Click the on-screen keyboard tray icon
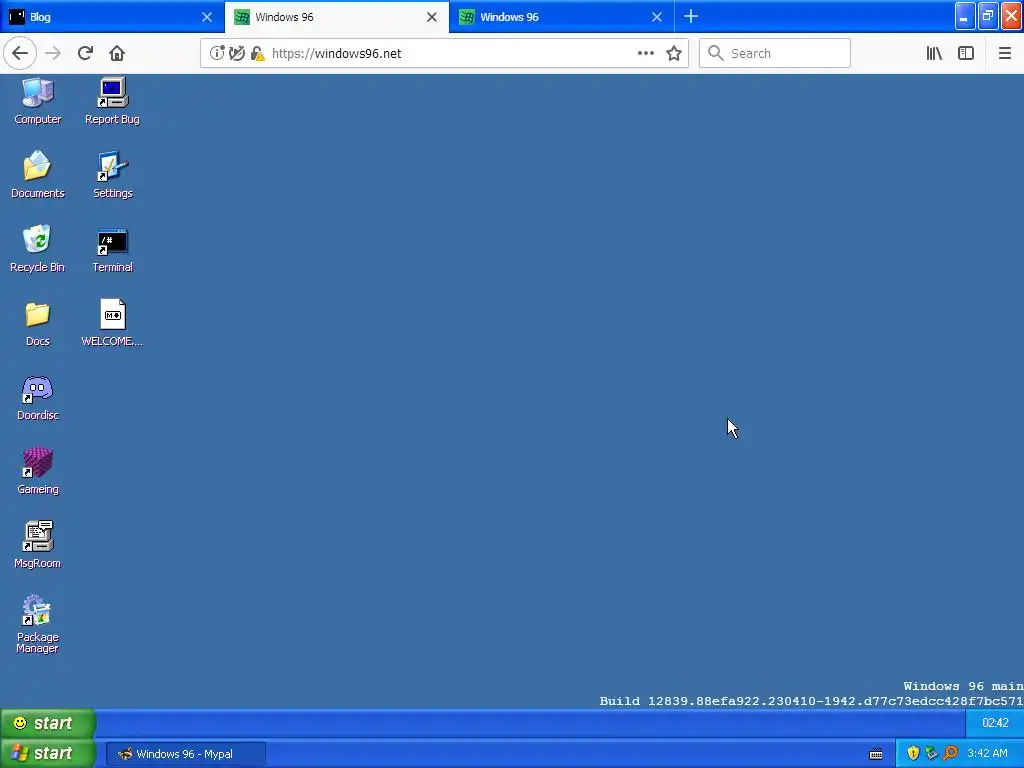1024x768 pixels. point(876,754)
